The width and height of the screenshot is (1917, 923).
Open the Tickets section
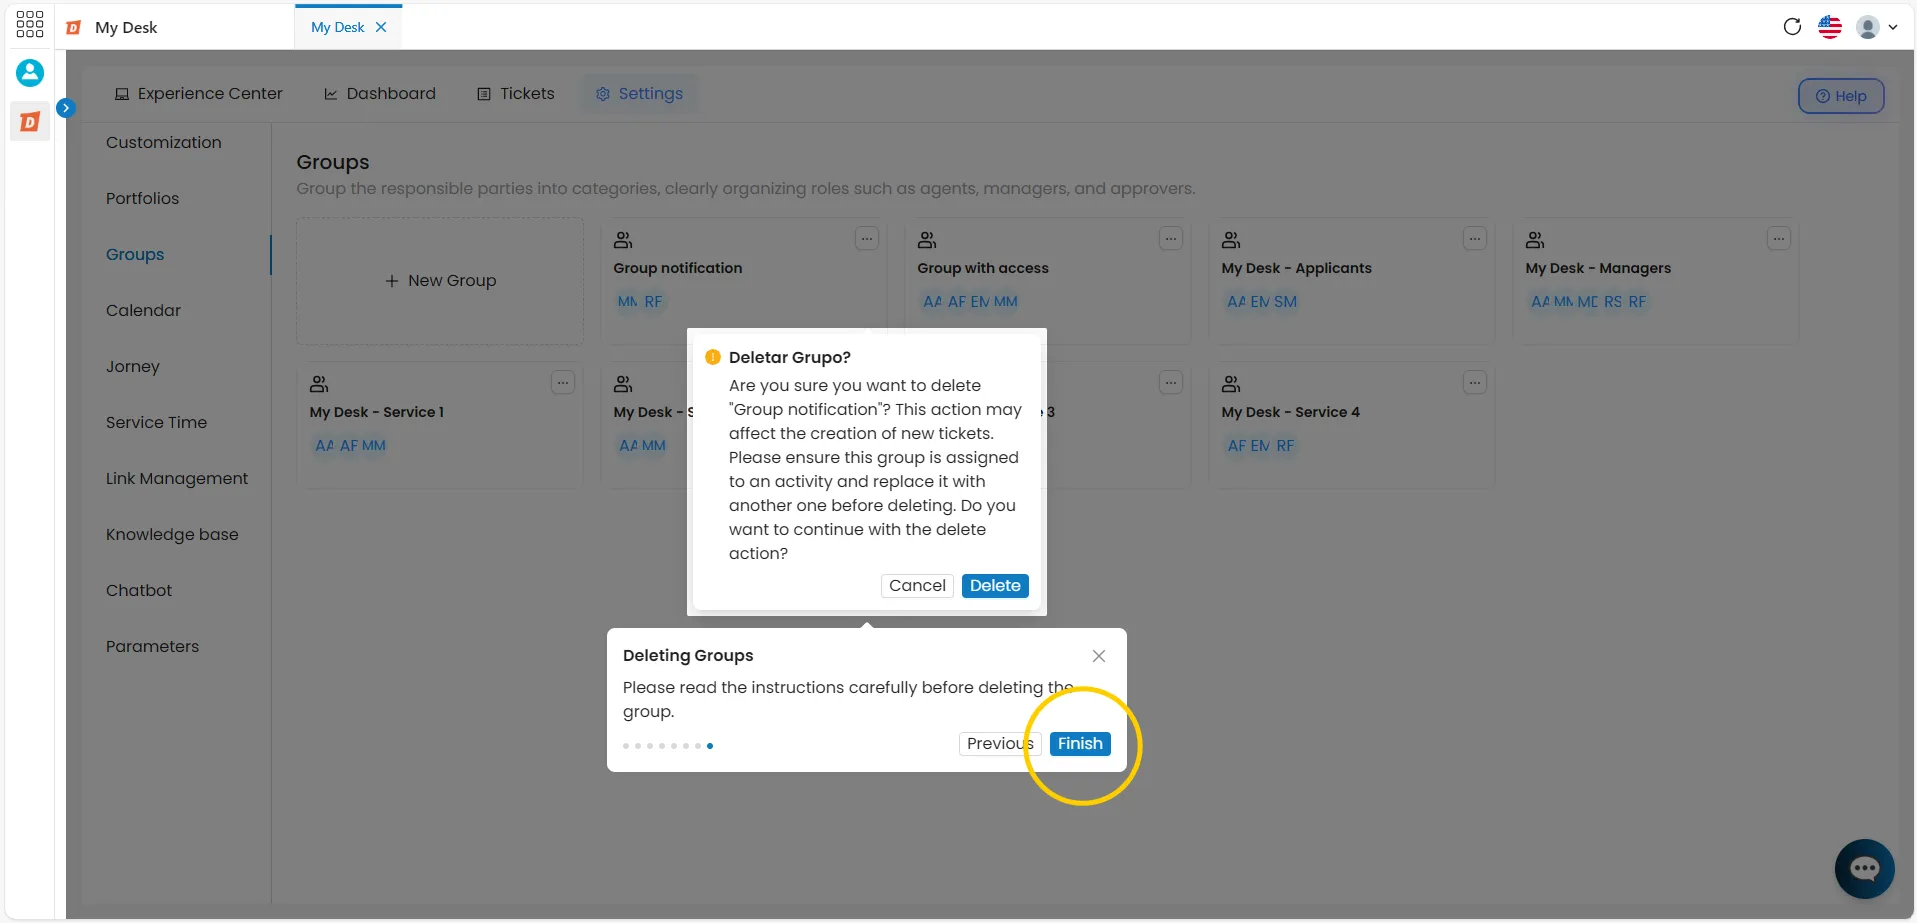point(516,94)
